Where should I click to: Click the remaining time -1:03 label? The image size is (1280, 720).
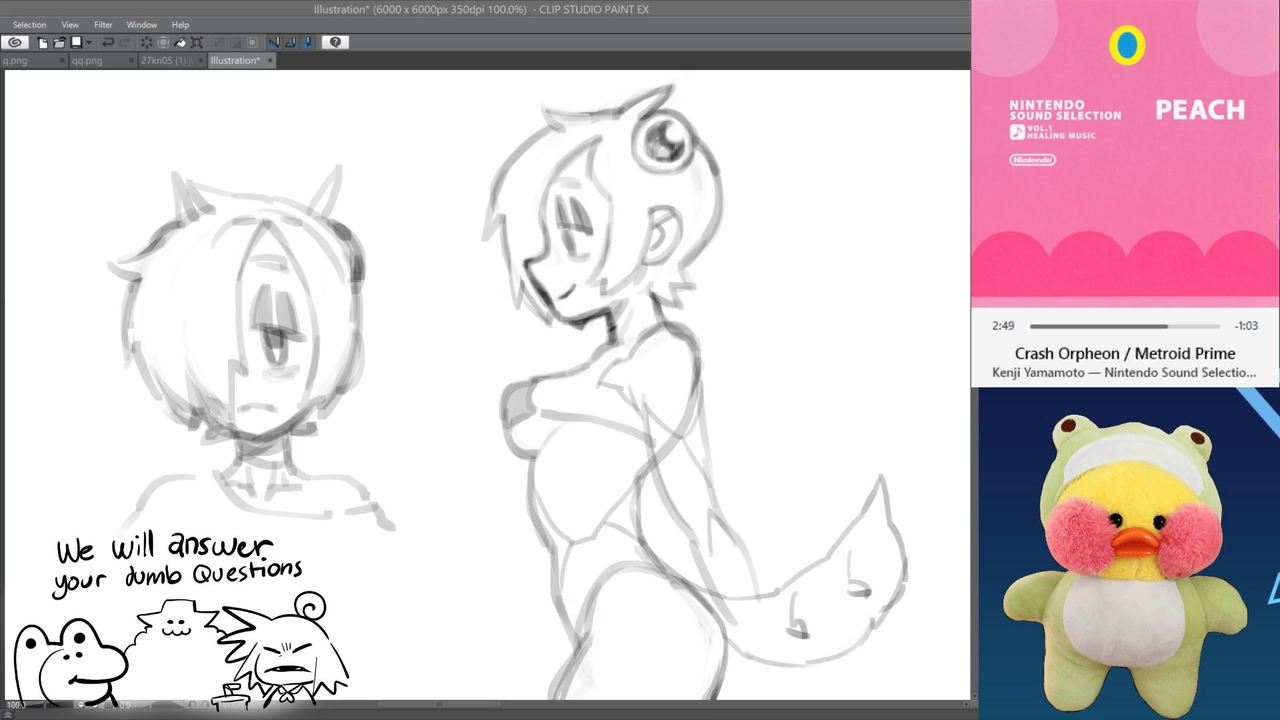(x=1246, y=326)
